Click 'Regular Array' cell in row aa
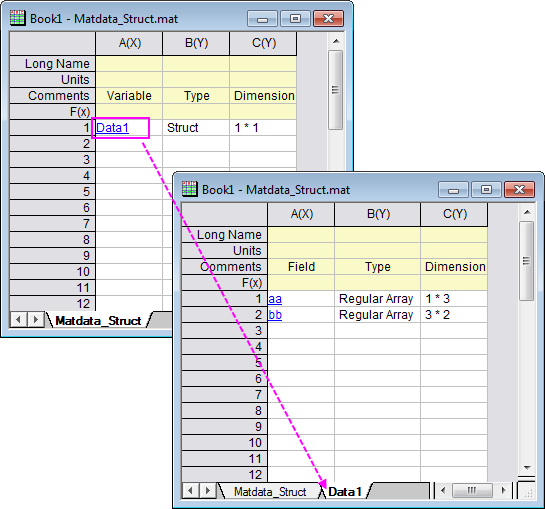Image resolution: width=545 pixels, height=509 pixels. point(377,299)
